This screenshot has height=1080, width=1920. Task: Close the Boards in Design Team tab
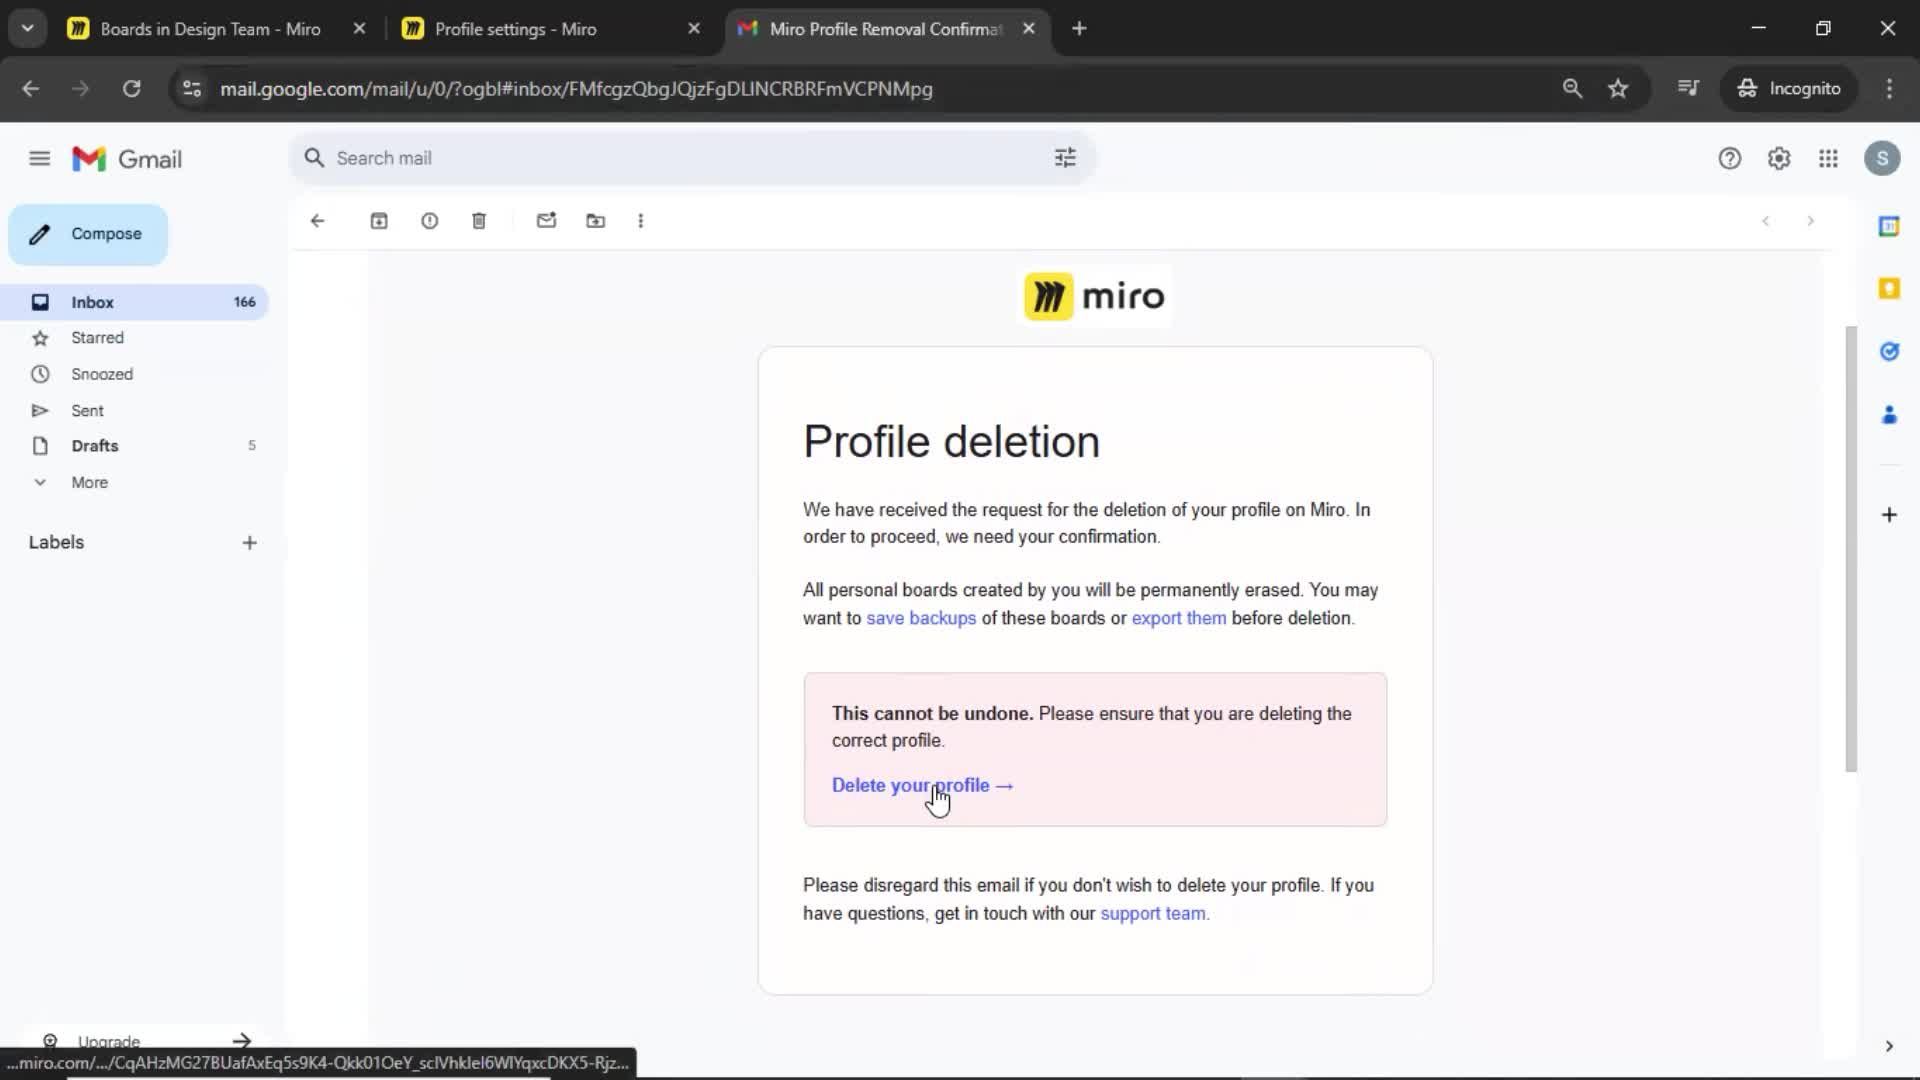pos(359,29)
